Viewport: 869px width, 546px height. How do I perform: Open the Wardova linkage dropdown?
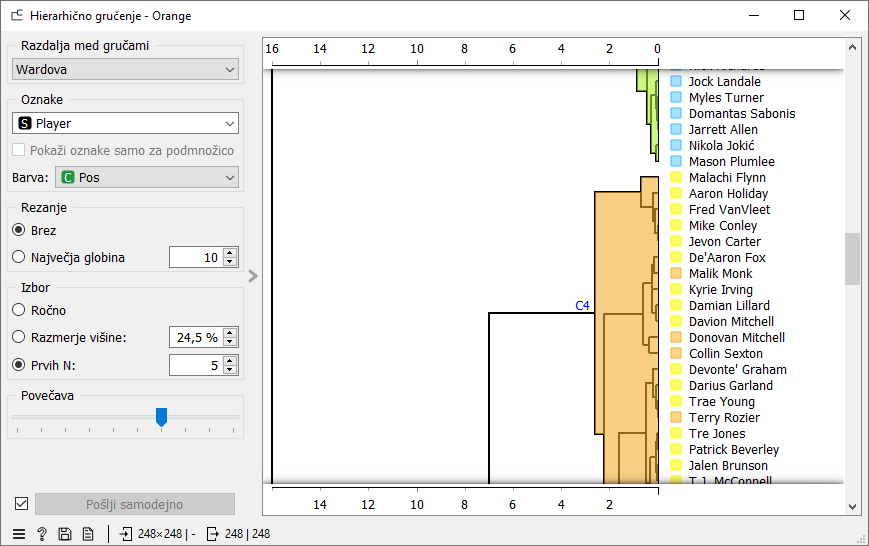[x=125, y=69]
